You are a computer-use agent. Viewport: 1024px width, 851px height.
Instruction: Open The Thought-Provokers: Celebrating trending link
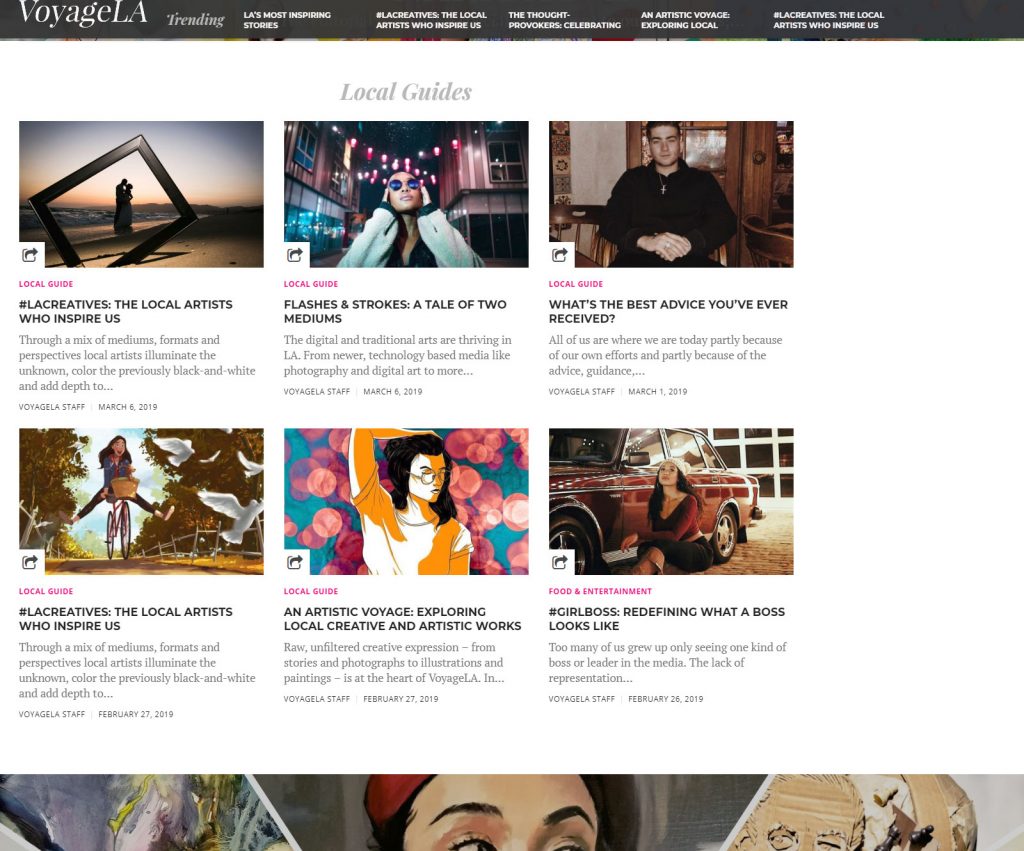pyautogui.click(x=565, y=20)
